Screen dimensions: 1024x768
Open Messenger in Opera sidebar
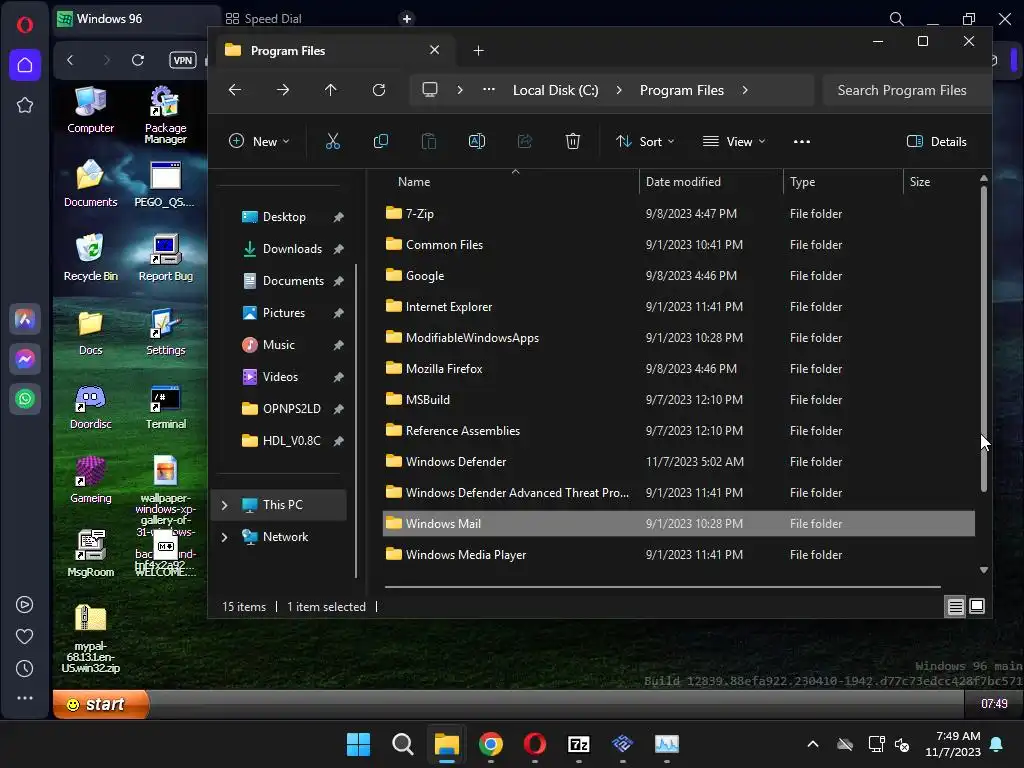[x=25, y=359]
